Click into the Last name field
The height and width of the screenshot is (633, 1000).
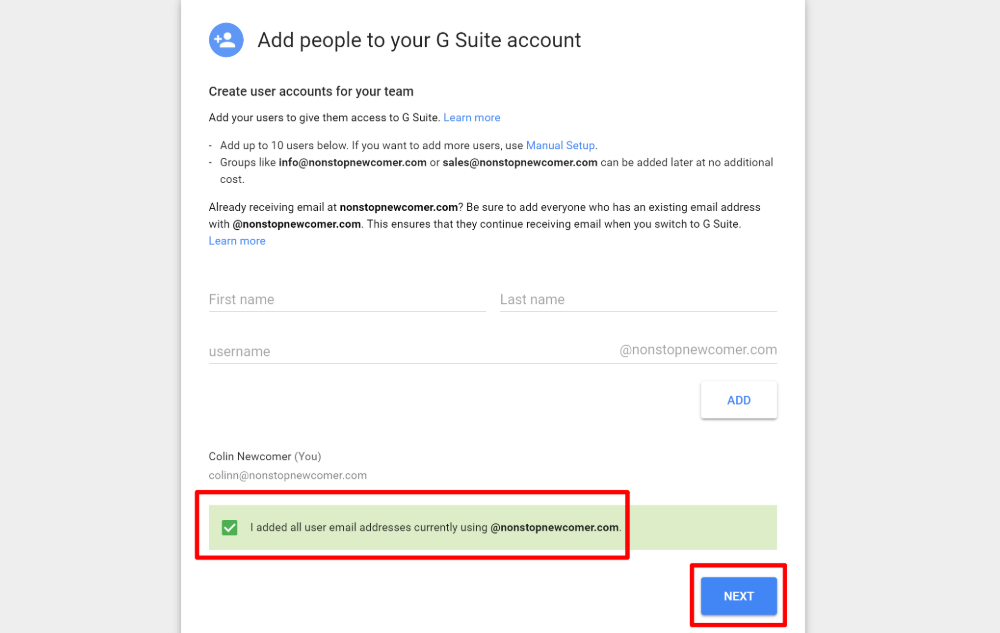pos(638,299)
